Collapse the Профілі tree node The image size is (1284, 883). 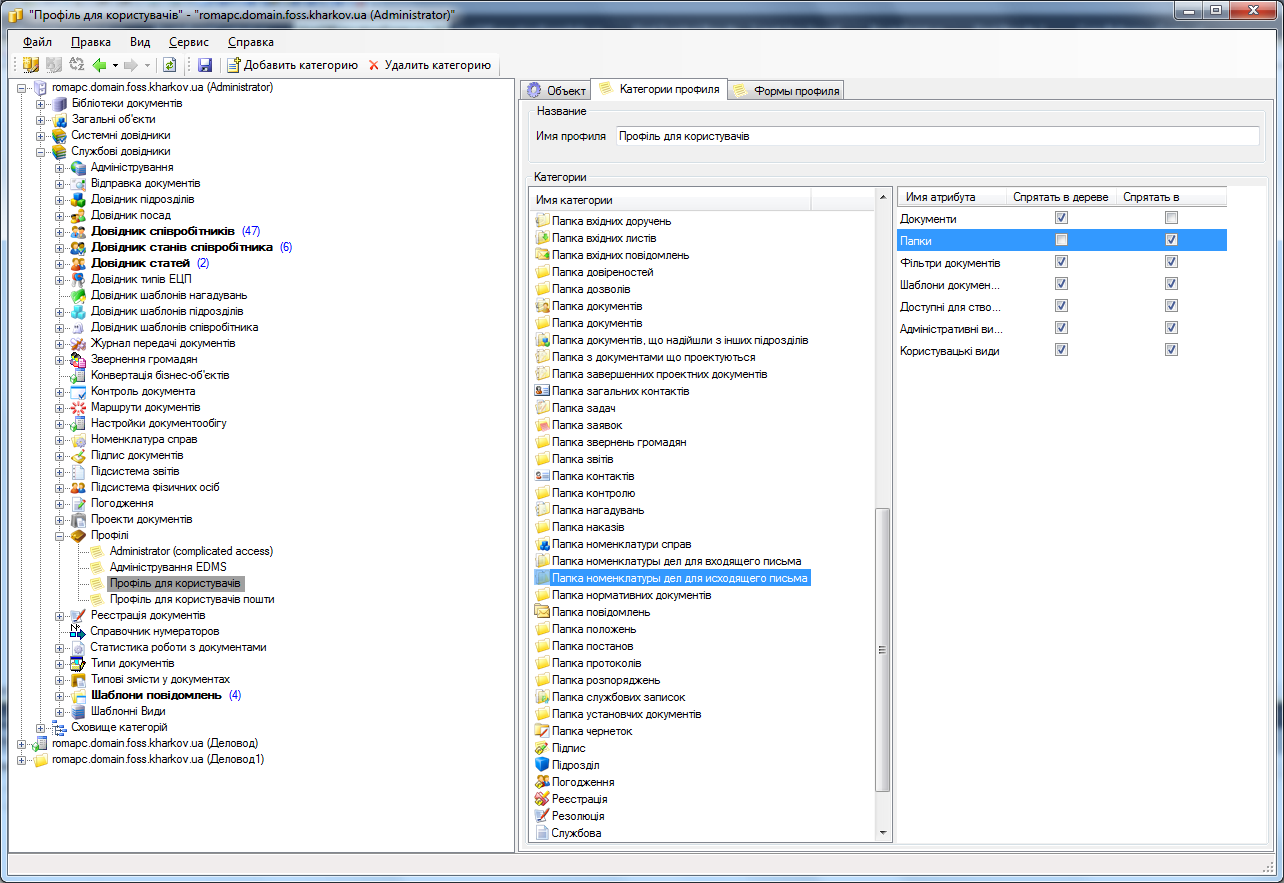point(59,535)
